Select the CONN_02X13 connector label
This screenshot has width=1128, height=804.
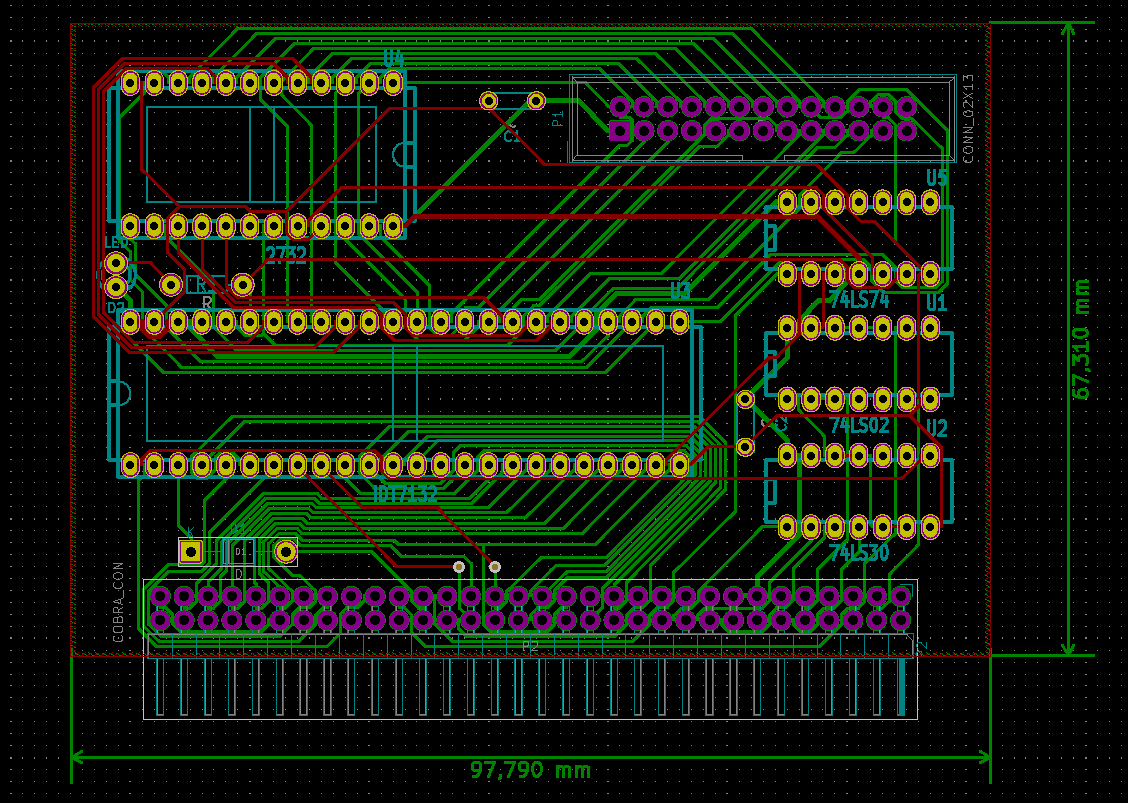click(968, 118)
